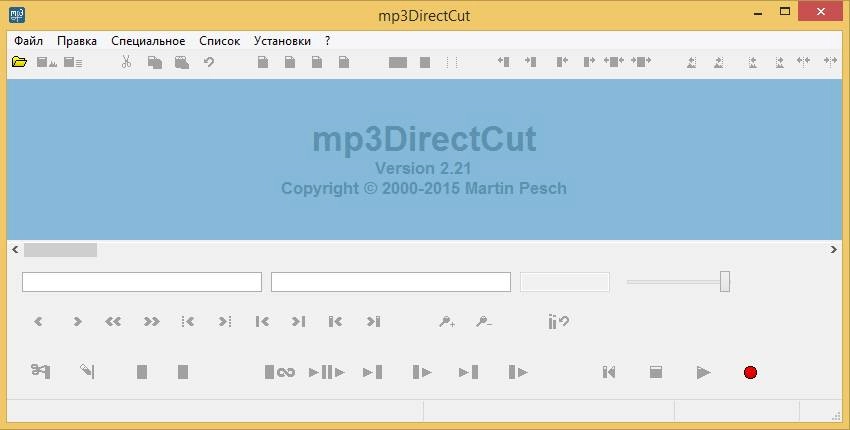850x430 pixels.
Task: Click the volume slider handle
Action: pos(725,281)
